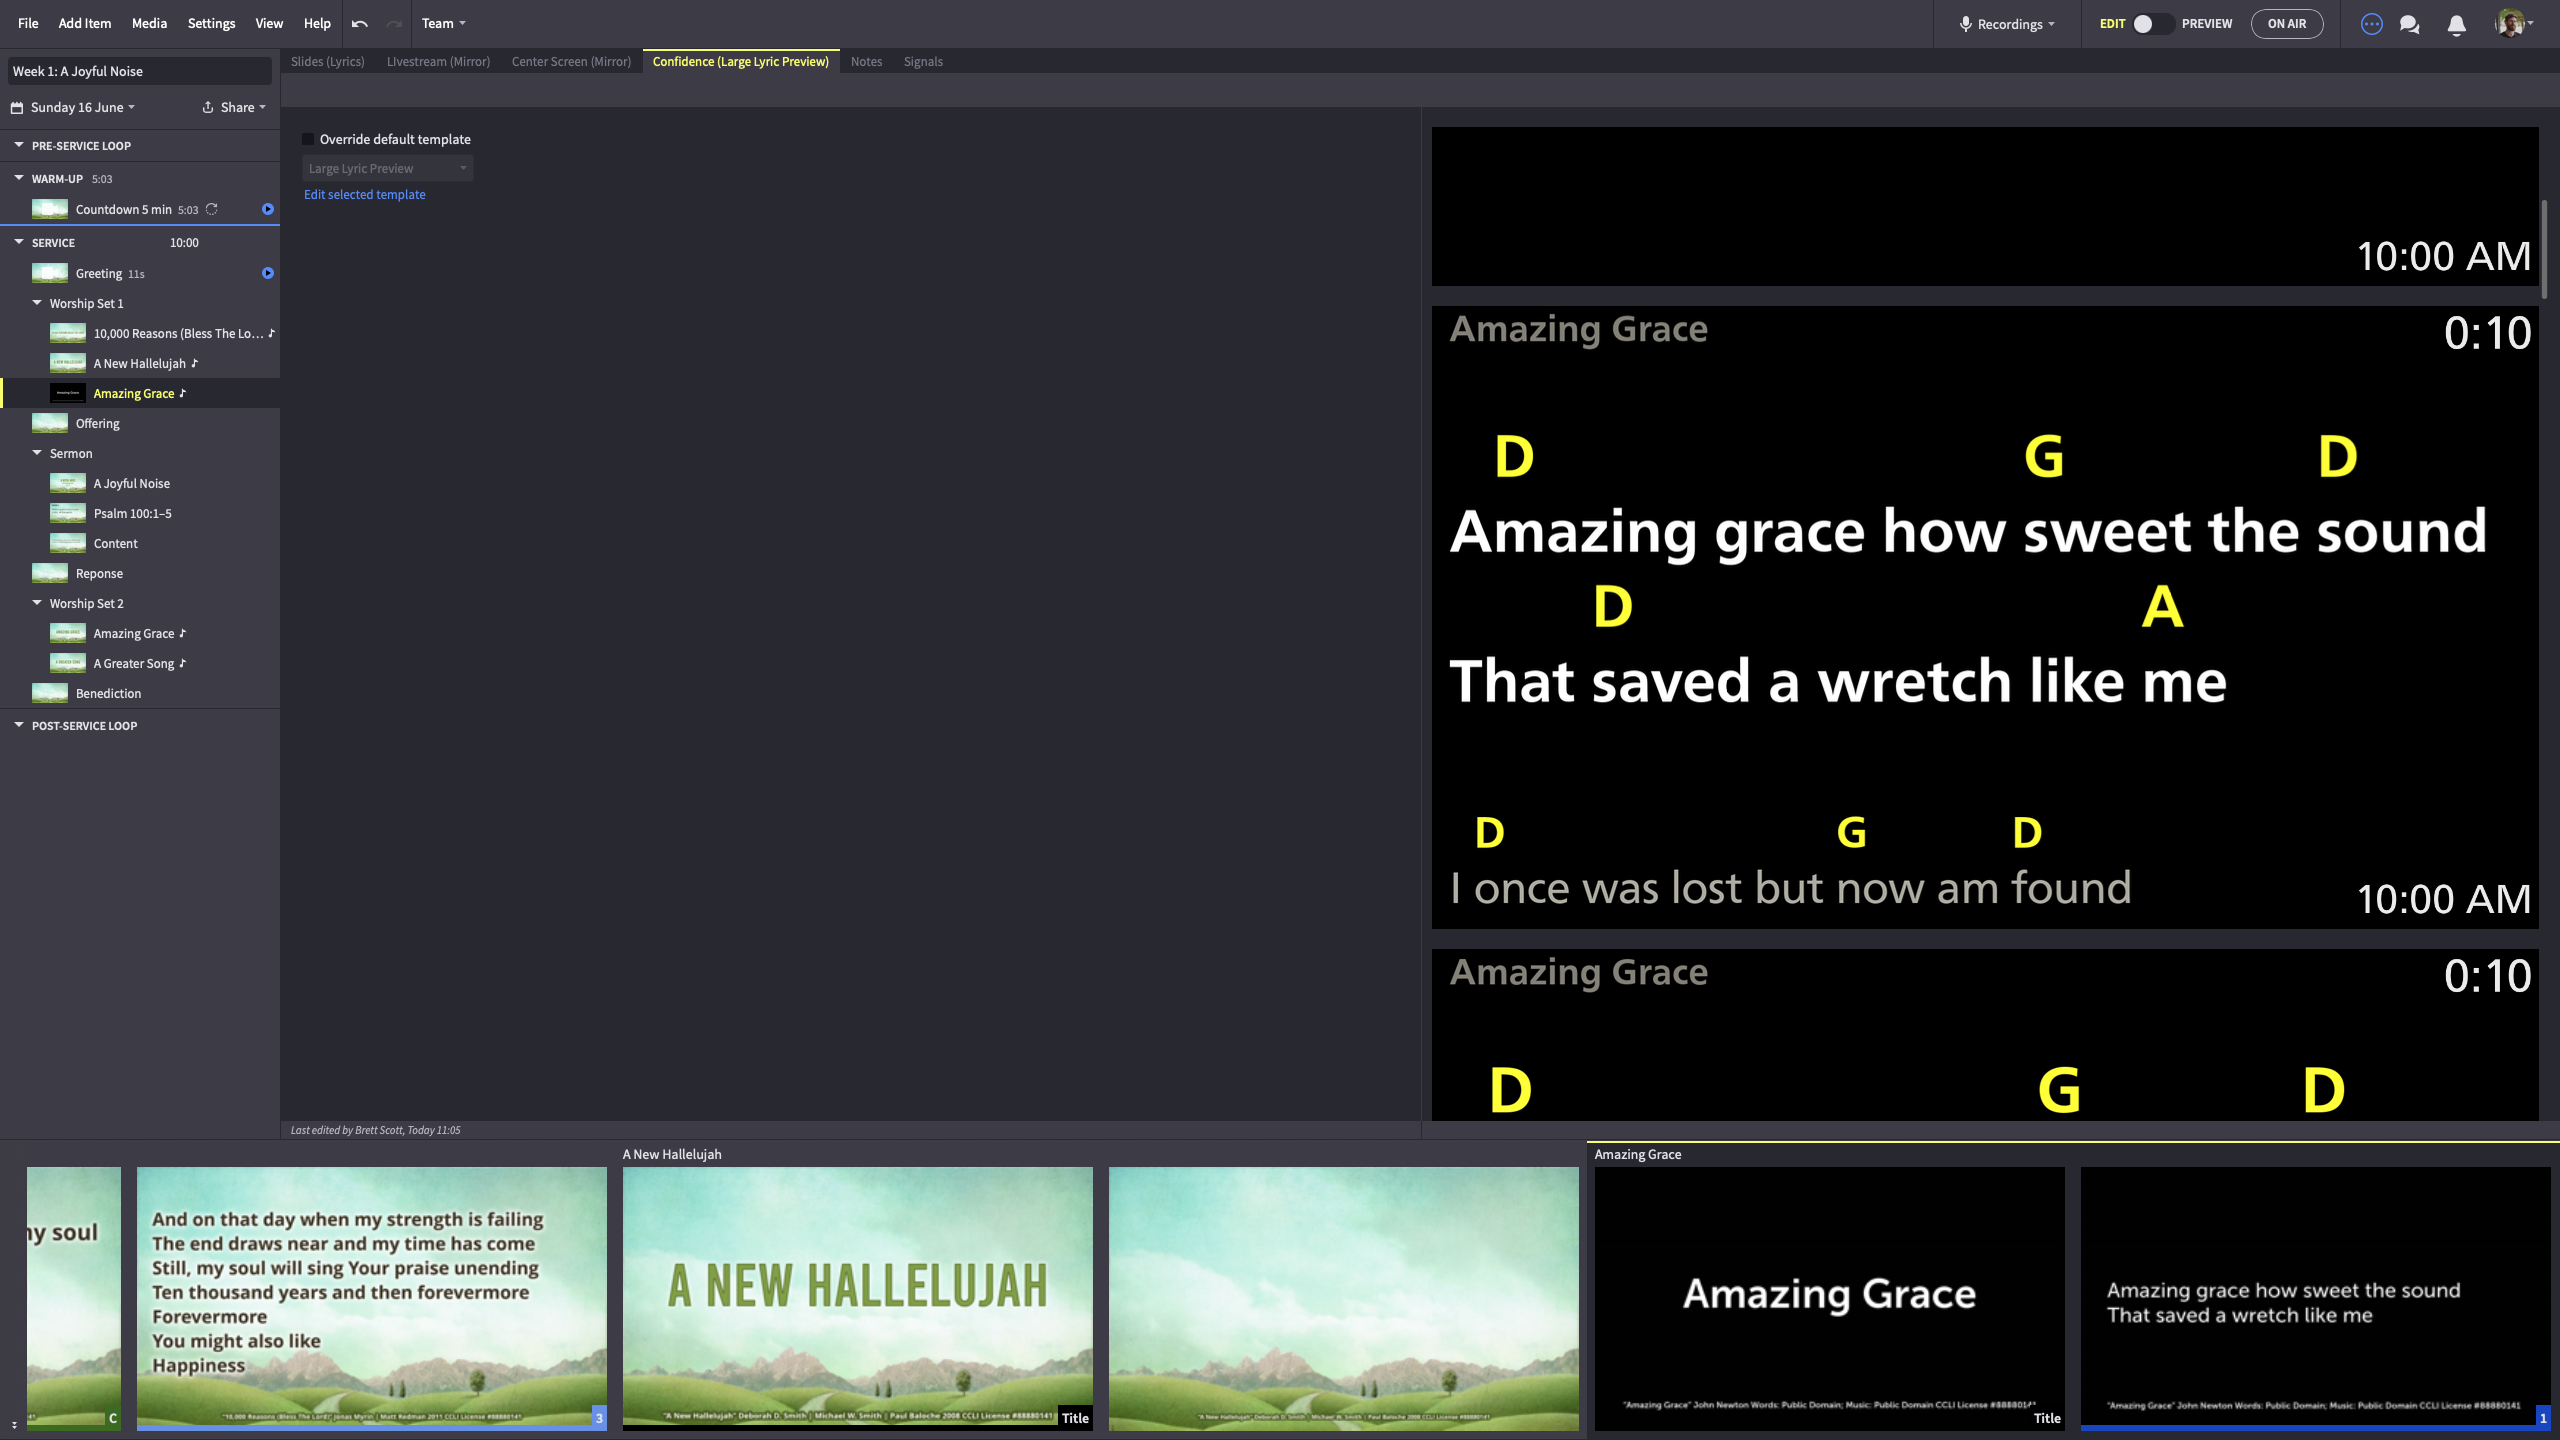Image resolution: width=2560 pixels, height=1440 pixels.
Task: Click the Countdown 5 min loop icon
Action: [x=212, y=209]
